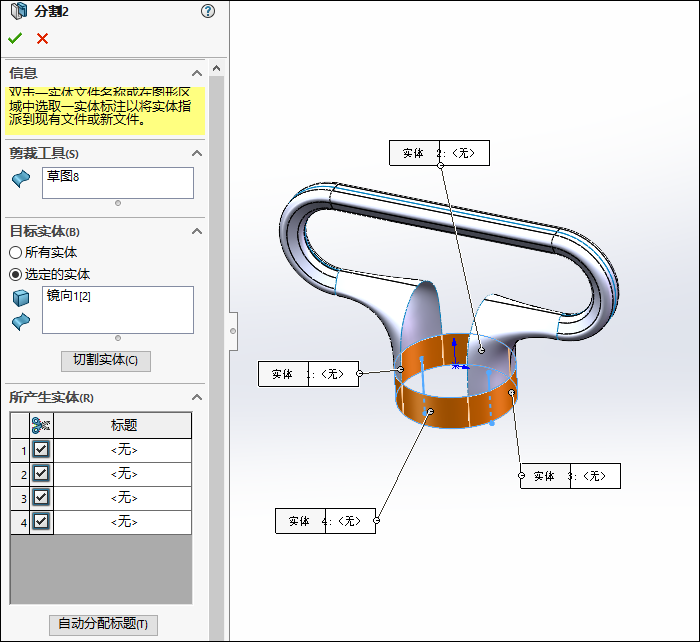Collapse the 所产生实体 section
The height and width of the screenshot is (642, 700).
[197, 397]
